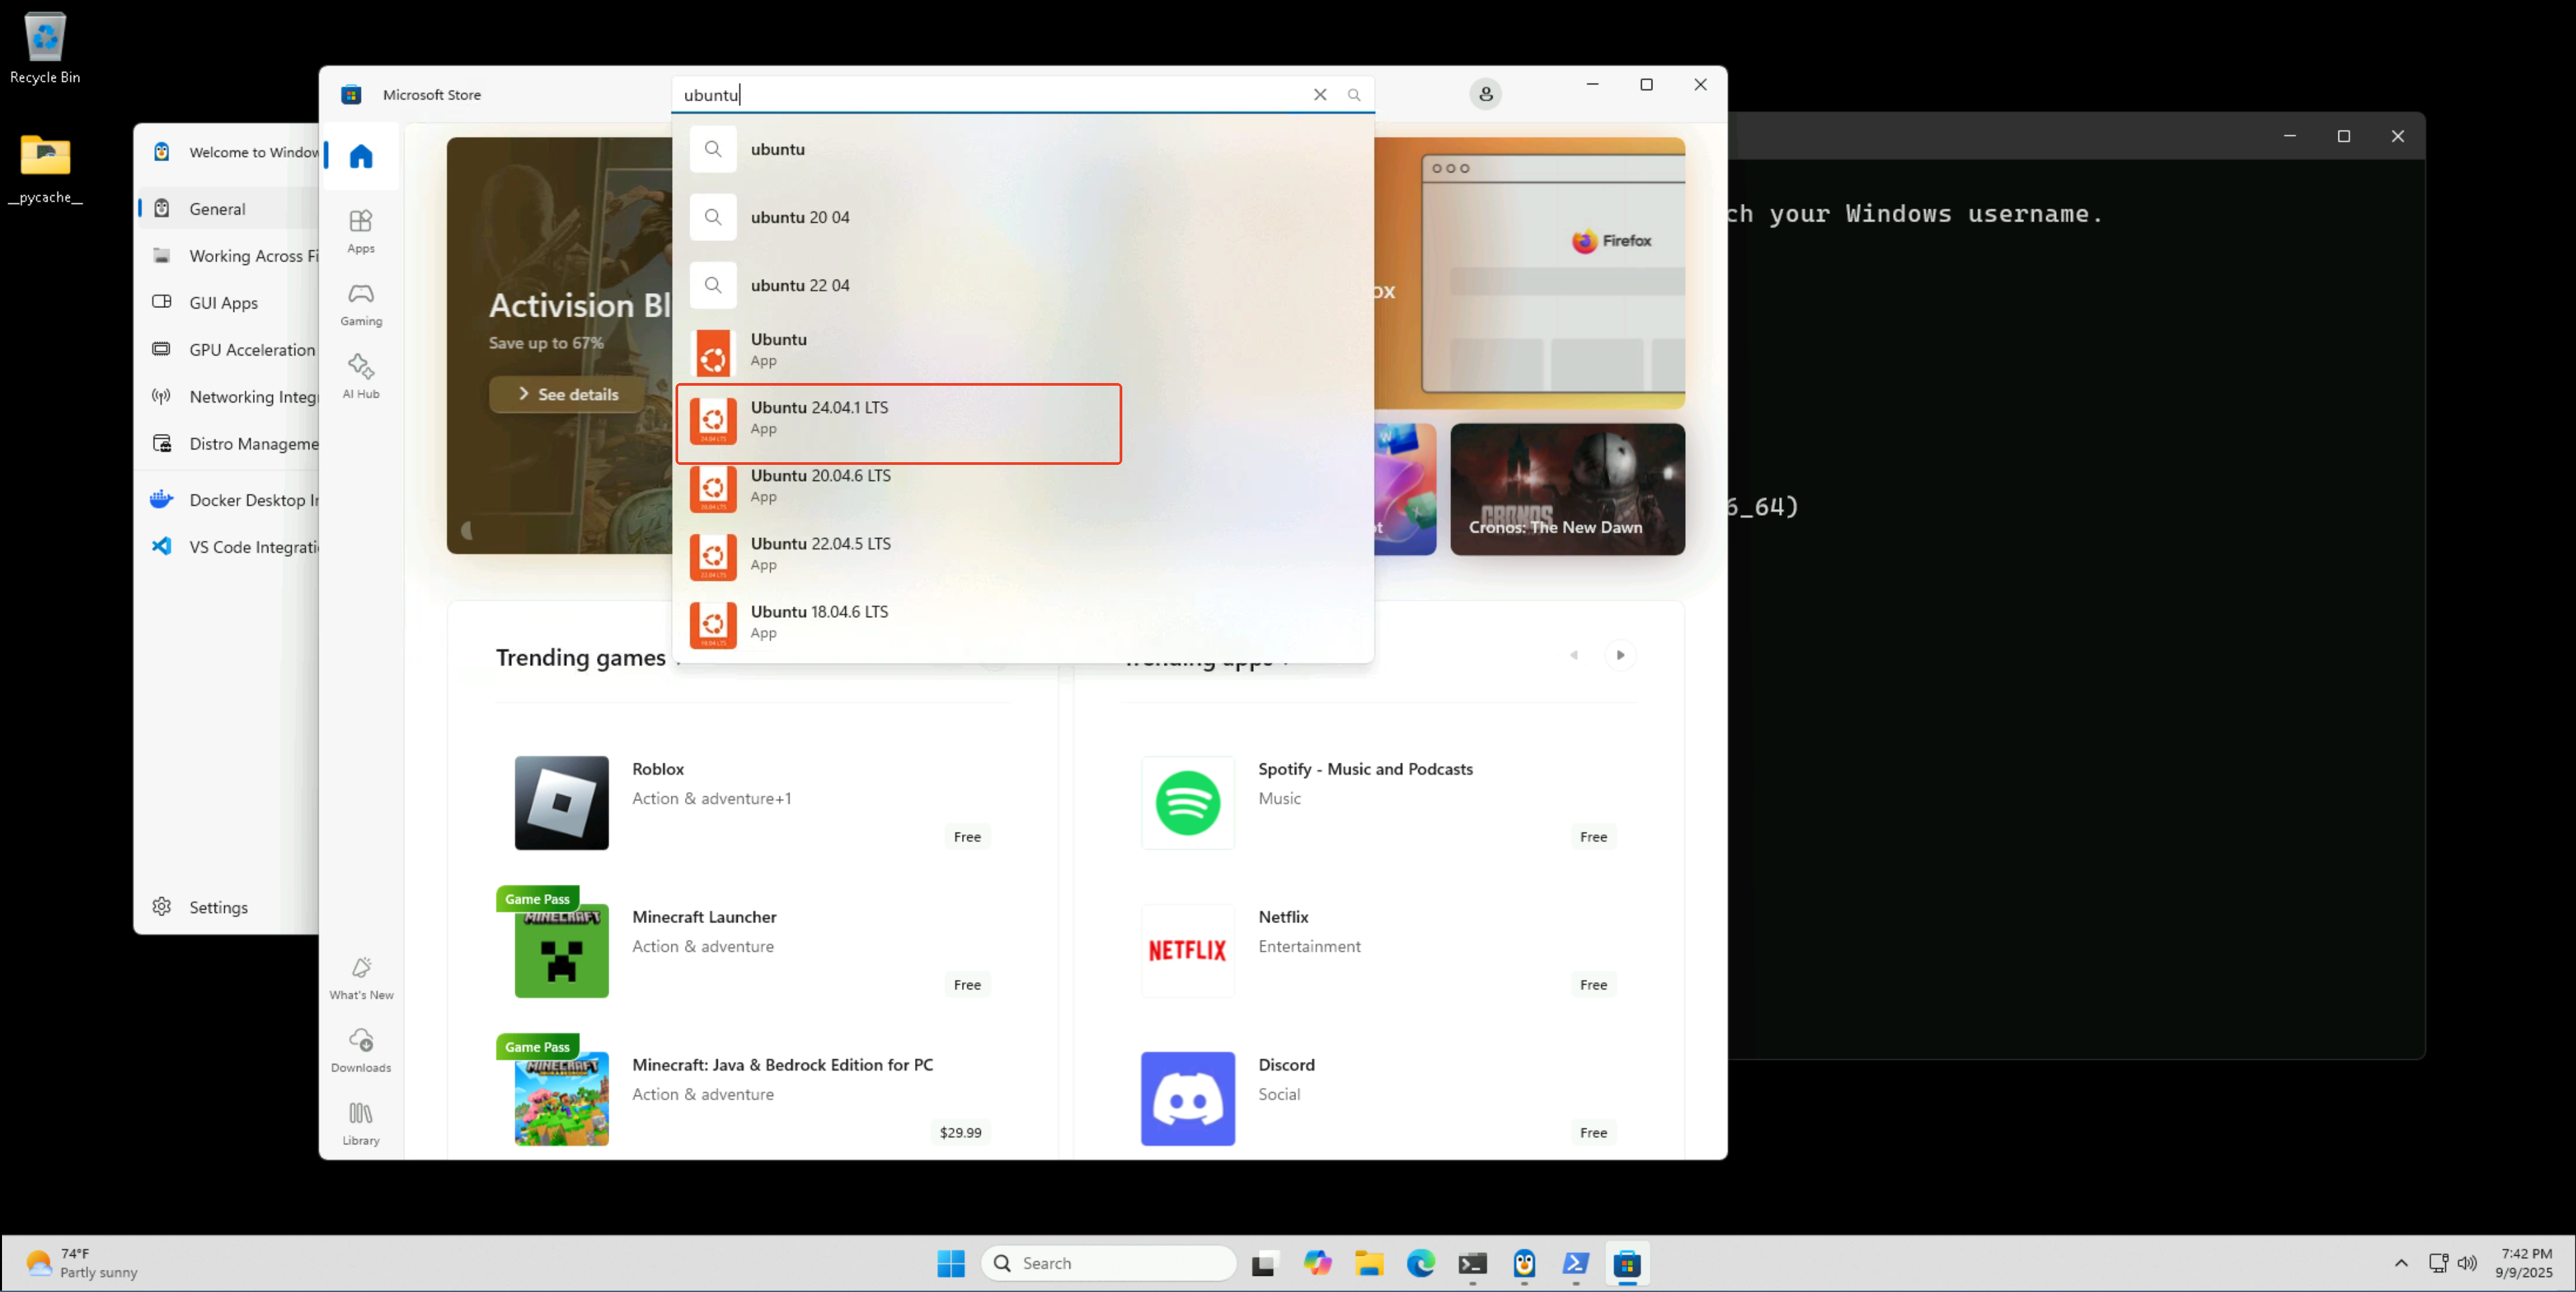Open the Library section
The width and height of the screenshot is (2576, 1292).
pos(361,1123)
